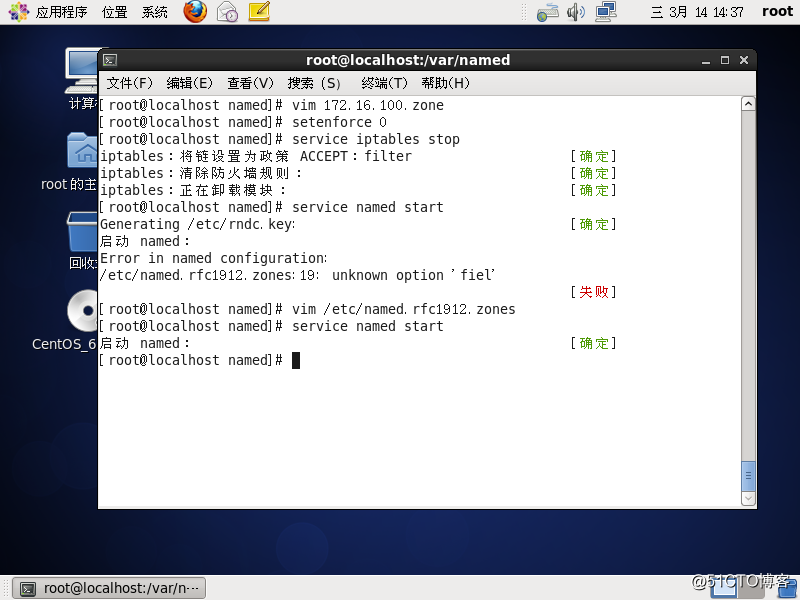
Task: Select the terminal taskbar button root@localhost:/var/n…
Action: pos(109,588)
